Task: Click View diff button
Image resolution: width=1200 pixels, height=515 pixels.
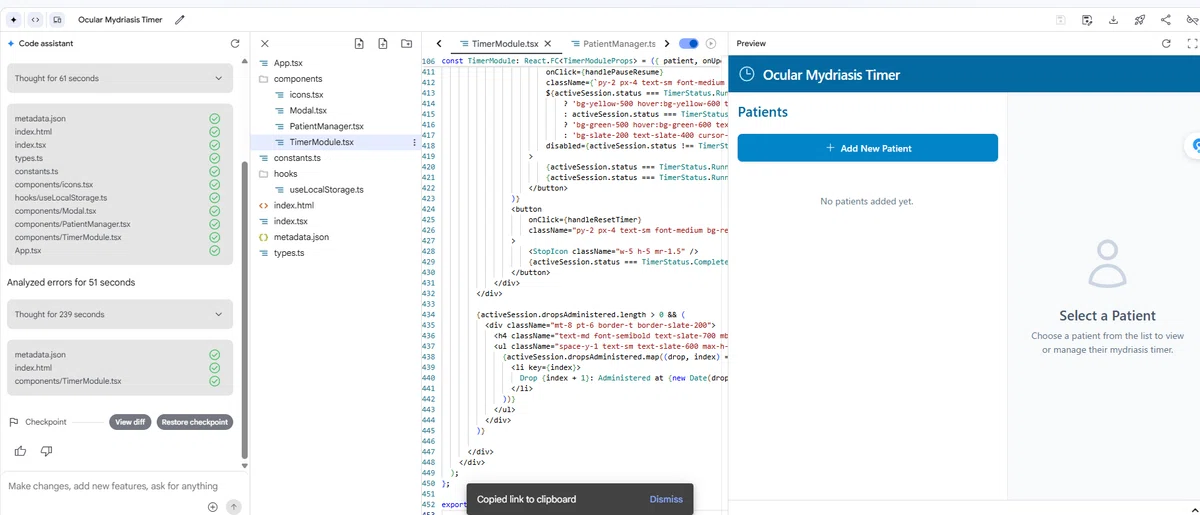Action: [130, 422]
